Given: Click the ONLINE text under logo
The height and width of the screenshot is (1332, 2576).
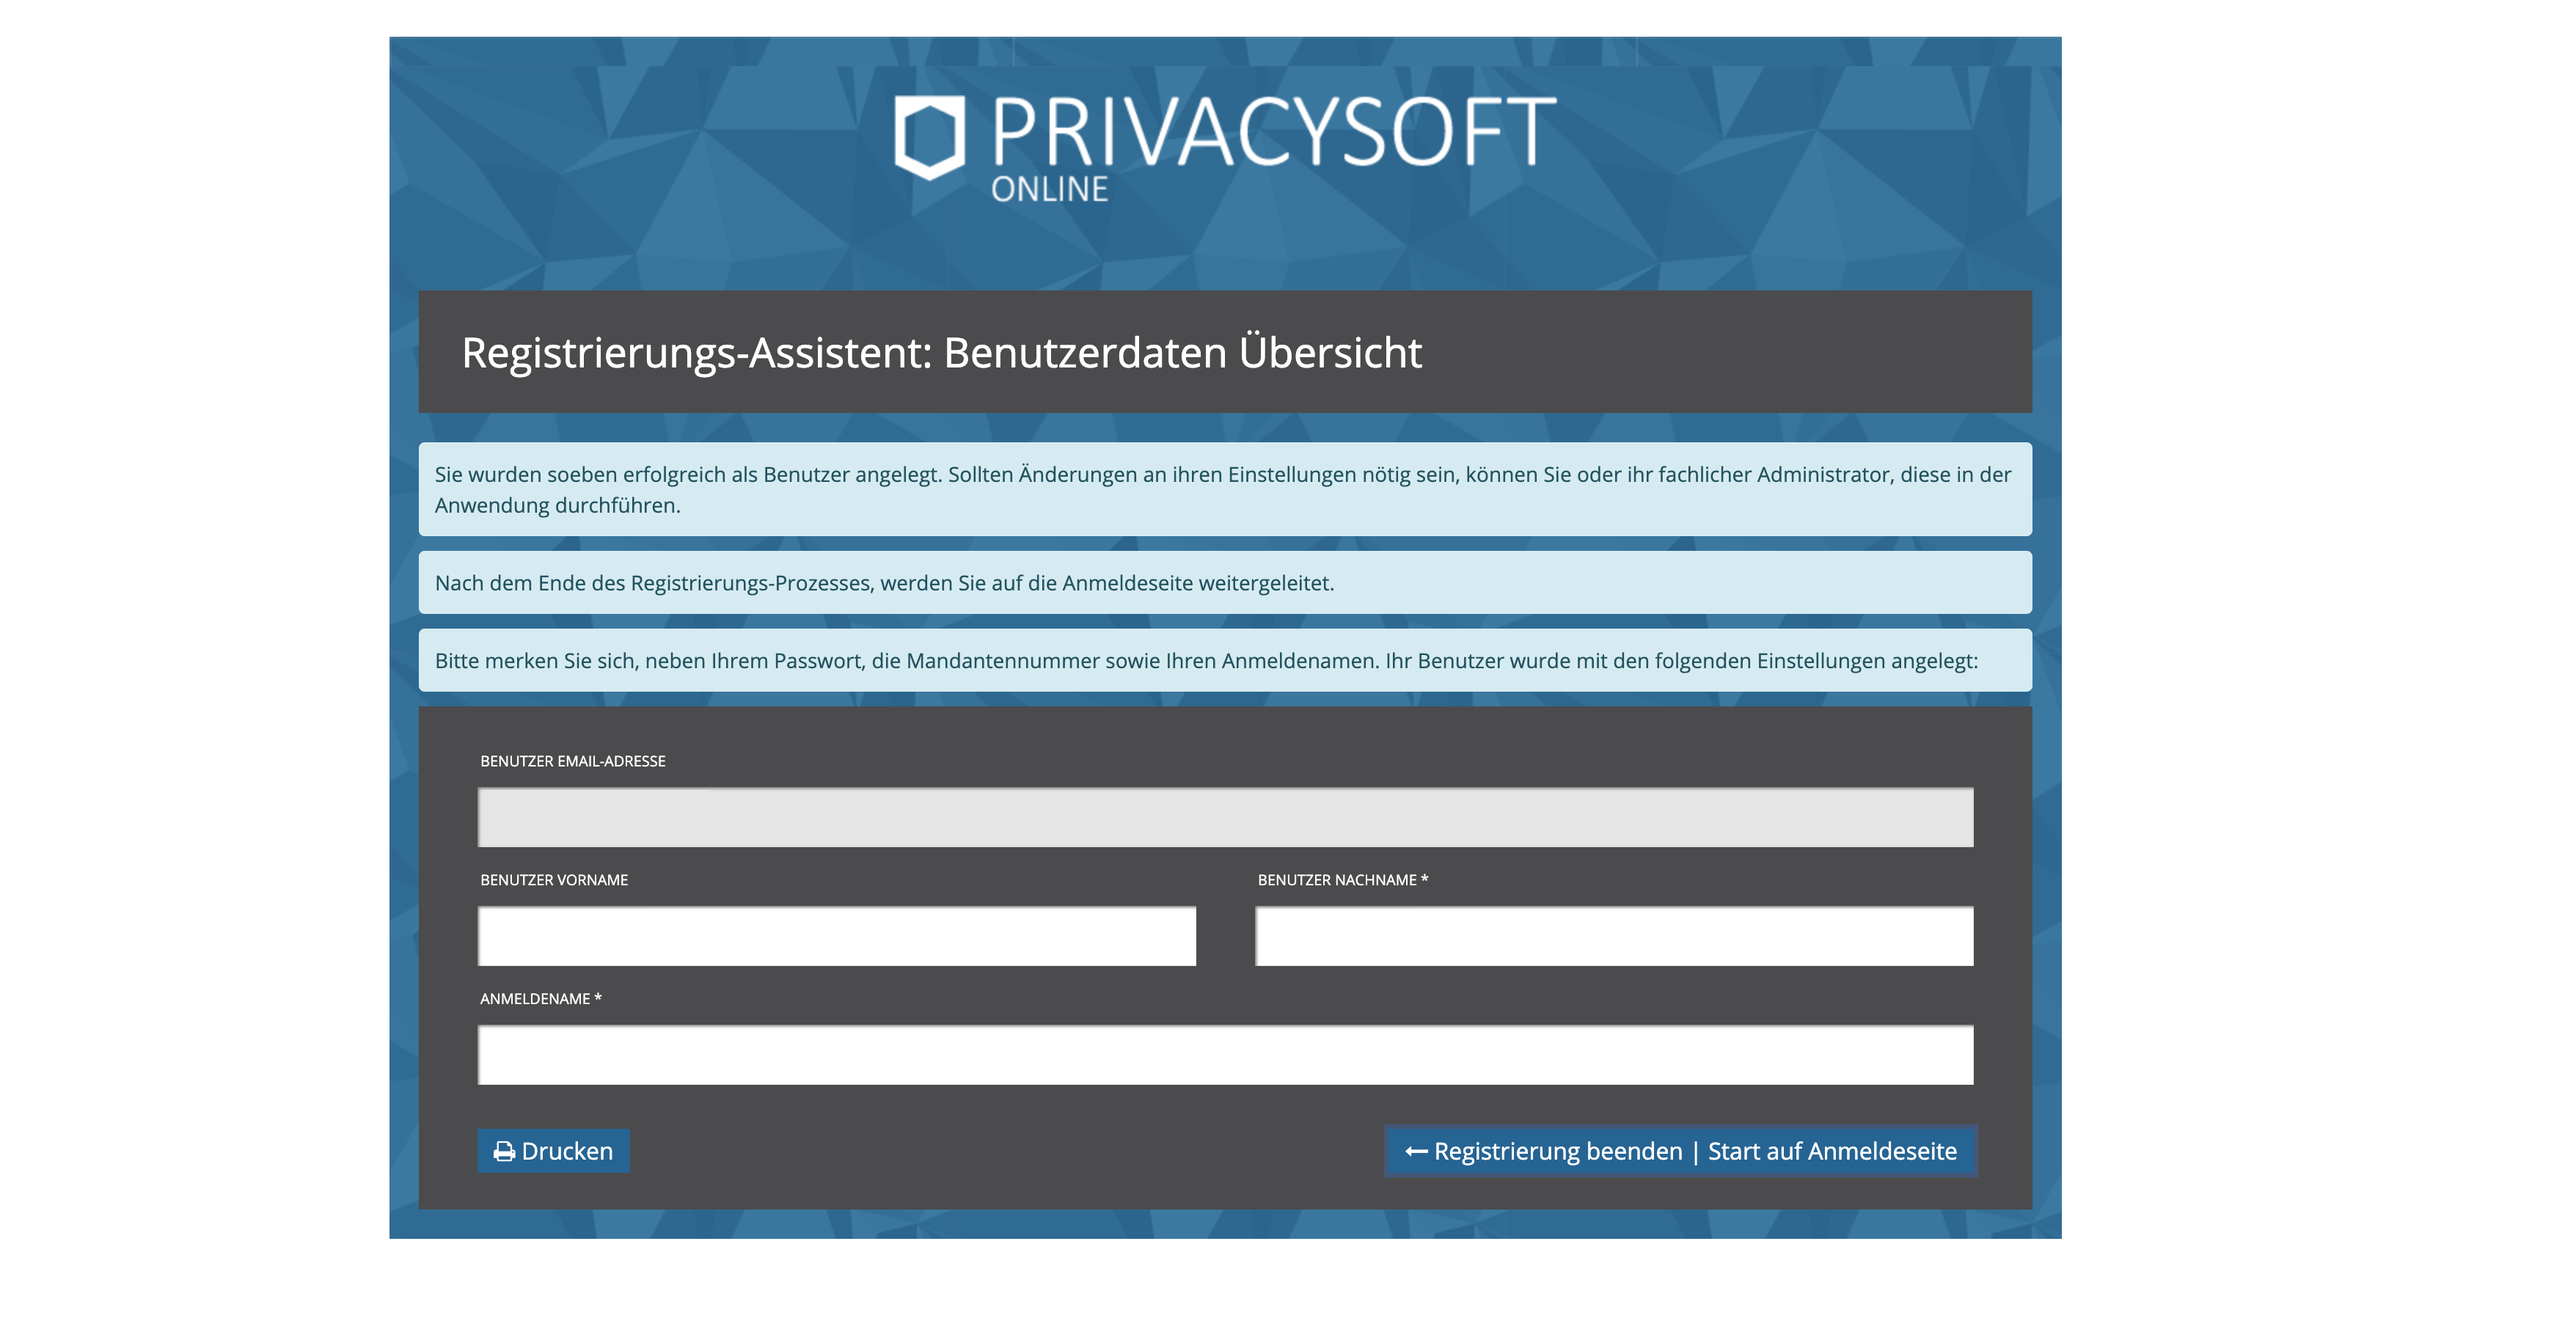Looking at the screenshot, I should 1049,189.
